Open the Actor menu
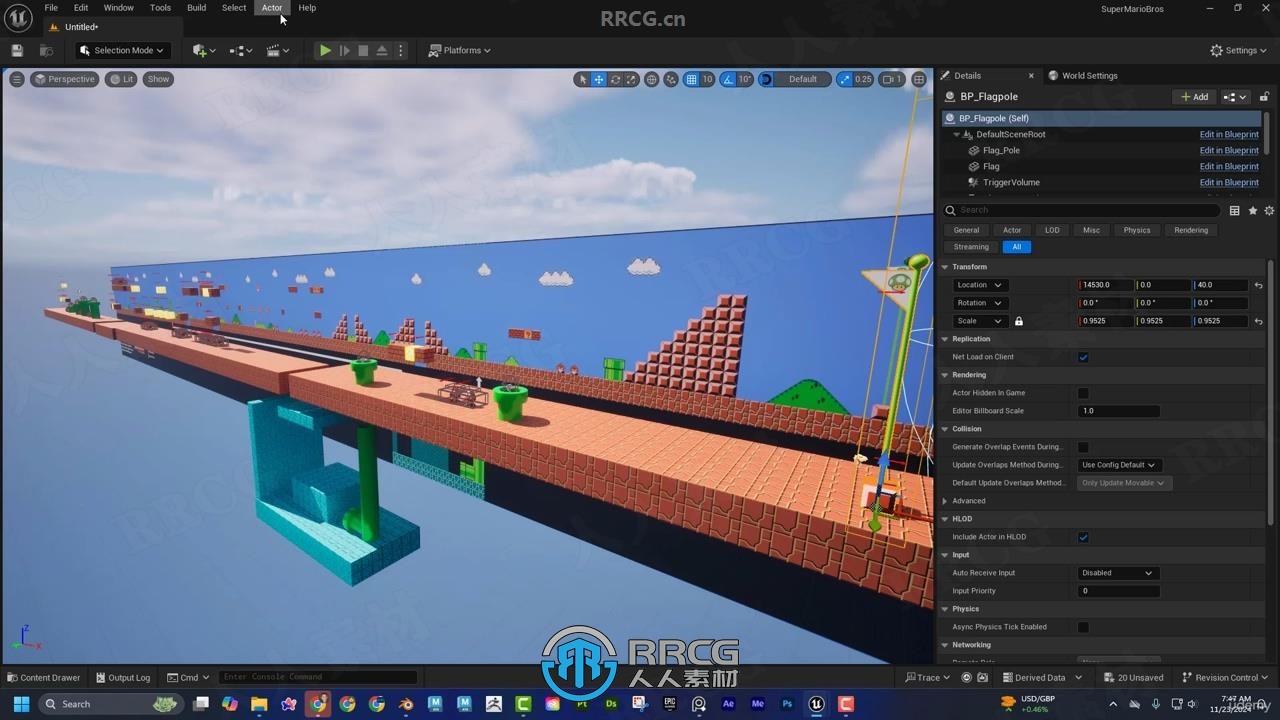The height and width of the screenshot is (720, 1280). [272, 8]
